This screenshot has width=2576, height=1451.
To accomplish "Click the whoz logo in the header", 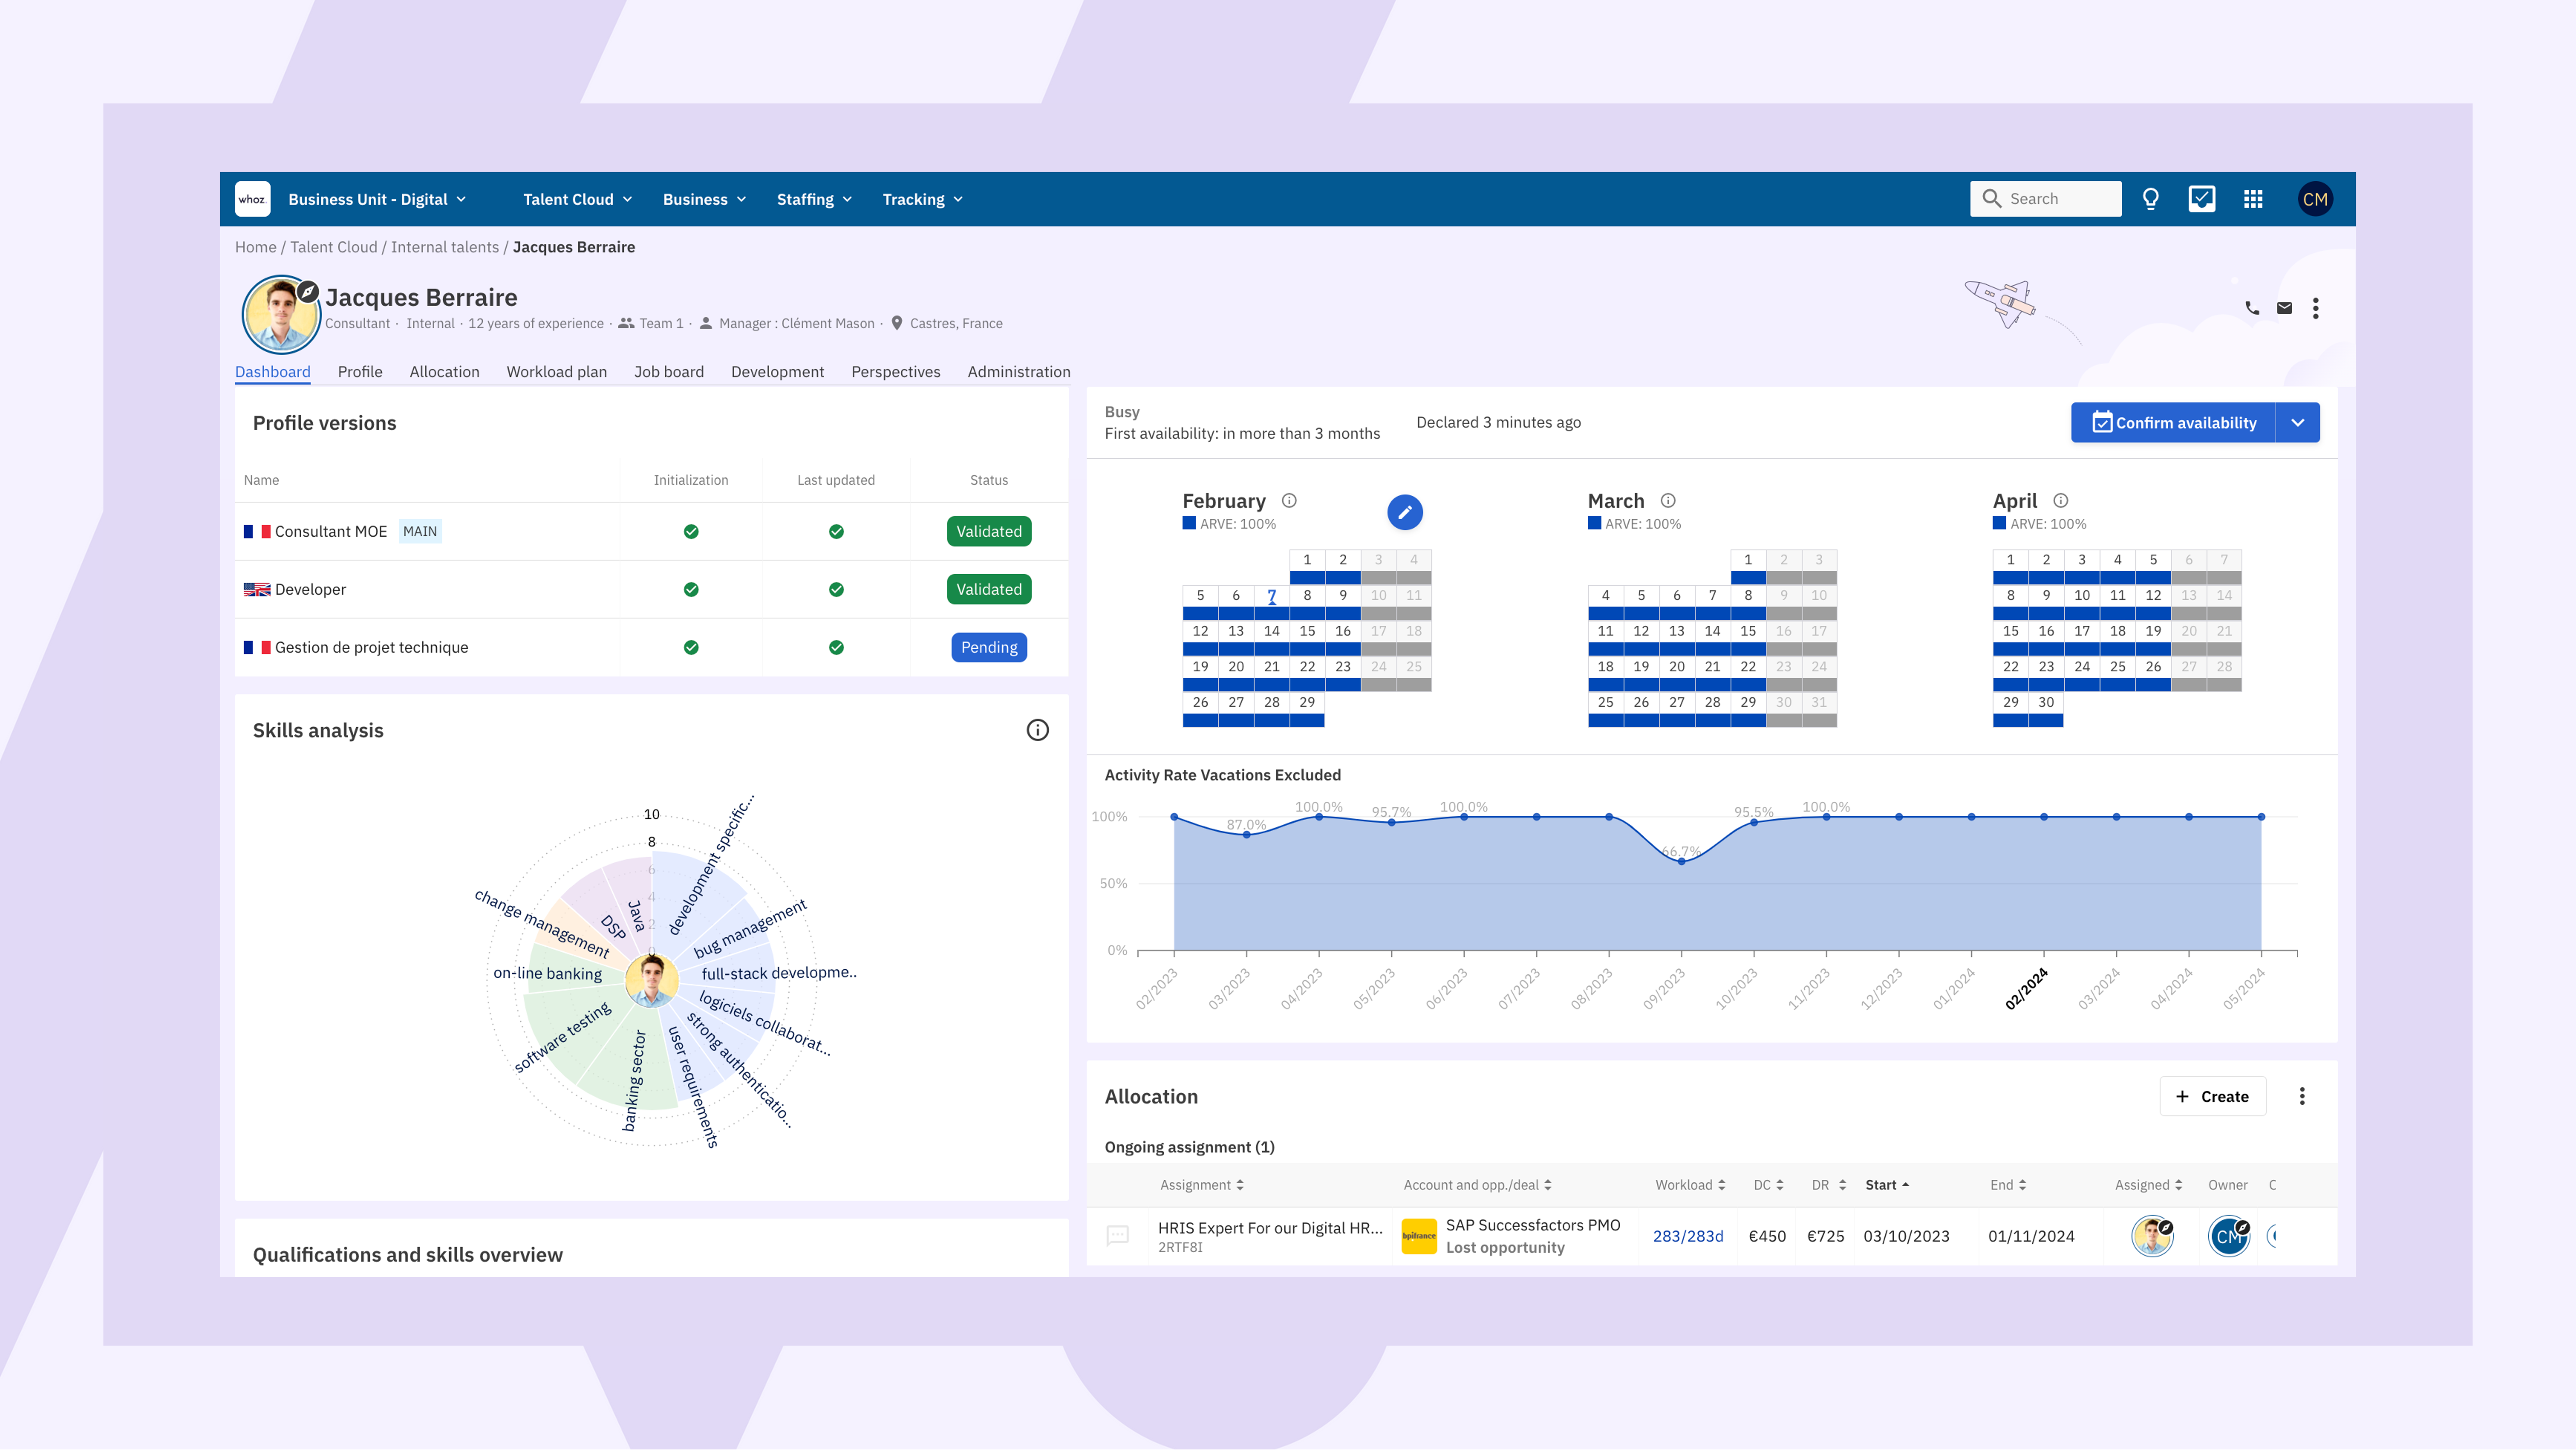I will 252,199.
